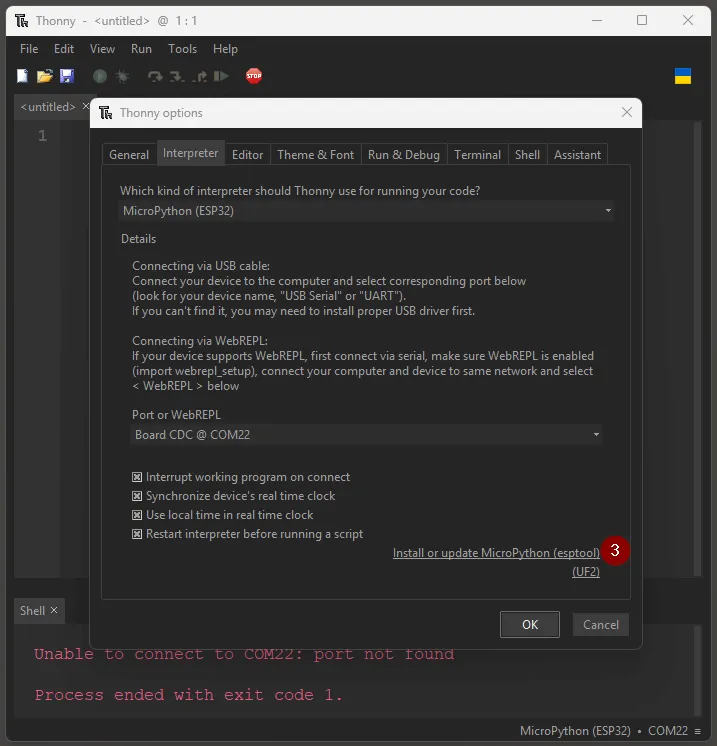717x746 pixels.
Task: Switch to the Terminal tab
Action: click(x=477, y=155)
